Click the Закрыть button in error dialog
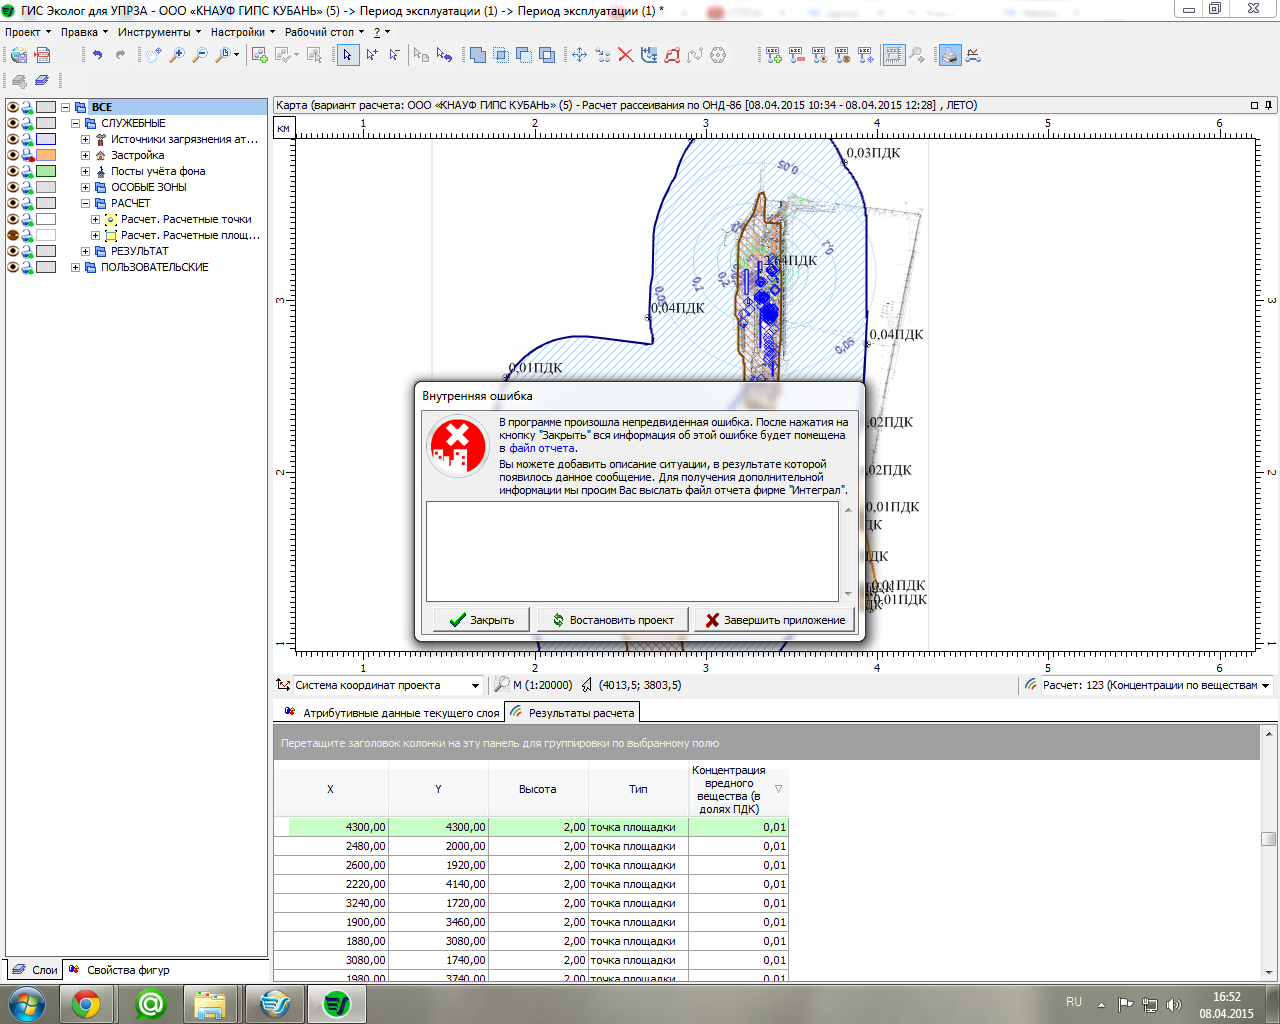Viewport: 1280px width, 1024px height. [x=482, y=620]
